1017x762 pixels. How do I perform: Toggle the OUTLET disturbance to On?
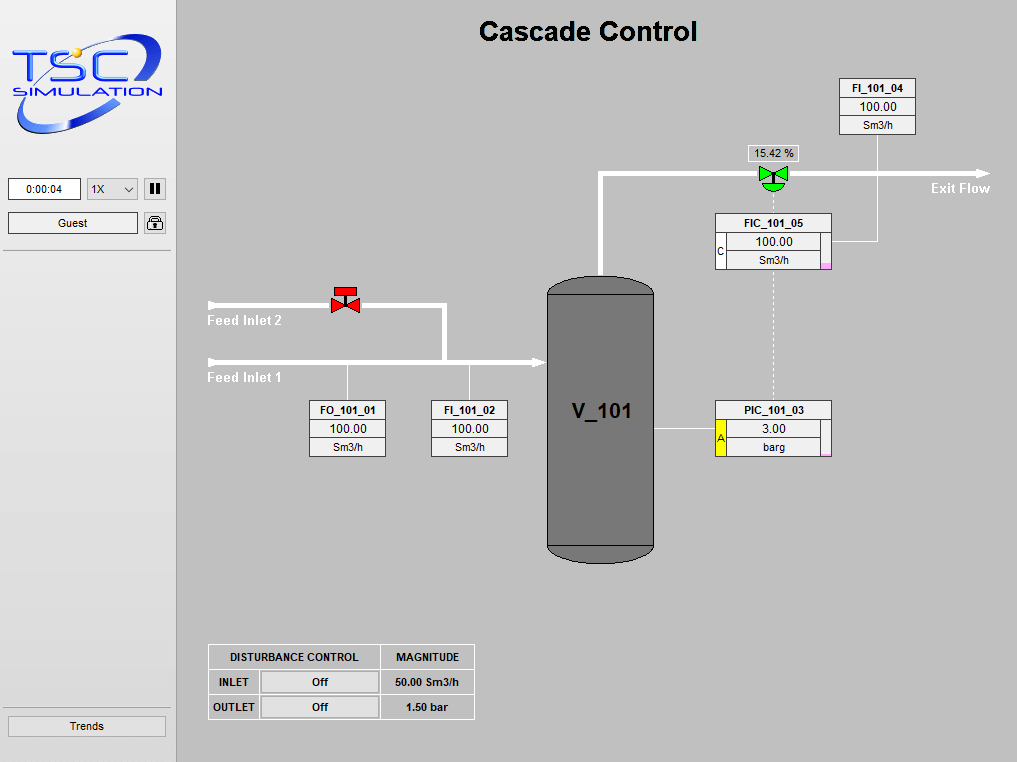tap(319, 706)
